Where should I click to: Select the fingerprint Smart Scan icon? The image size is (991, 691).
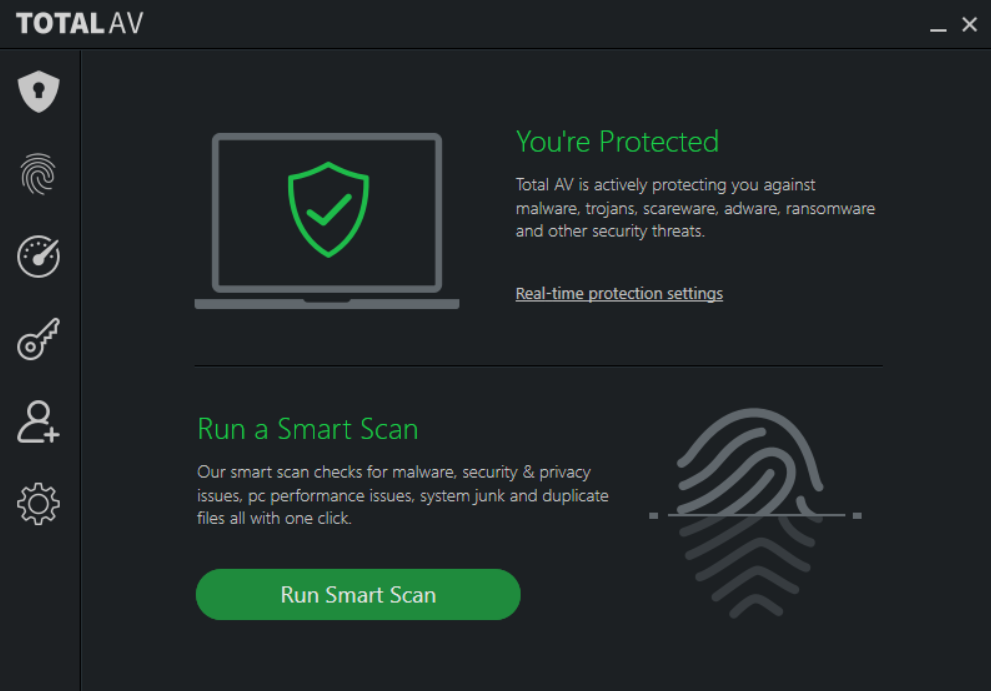click(38, 174)
